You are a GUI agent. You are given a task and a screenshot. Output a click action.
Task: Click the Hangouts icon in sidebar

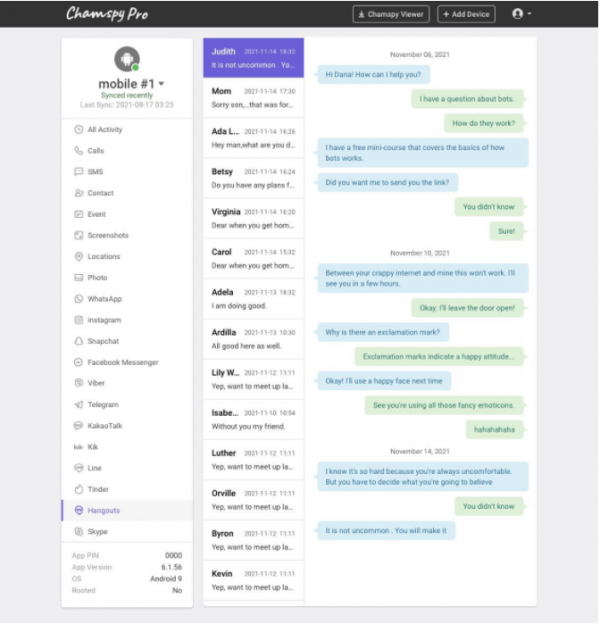[x=79, y=510]
